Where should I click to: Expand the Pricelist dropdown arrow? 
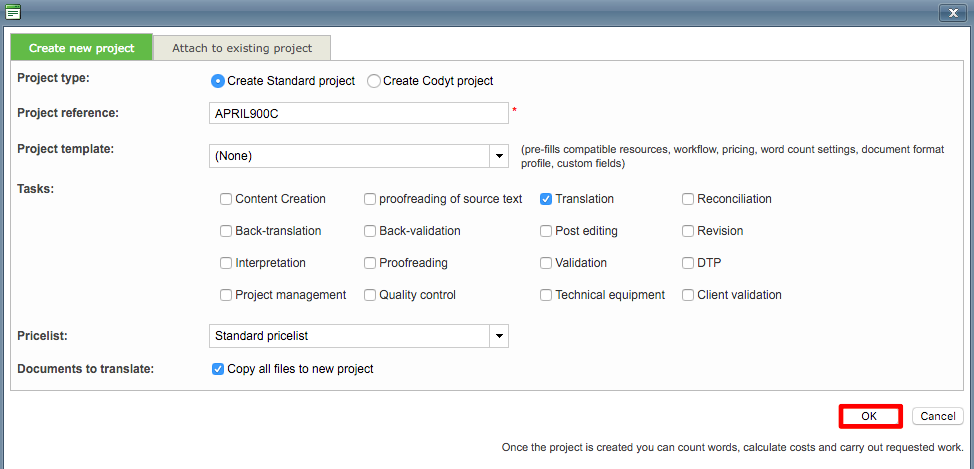pos(498,336)
